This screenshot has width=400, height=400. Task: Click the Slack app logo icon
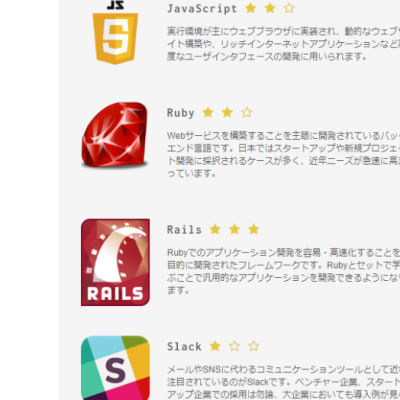click(x=115, y=368)
